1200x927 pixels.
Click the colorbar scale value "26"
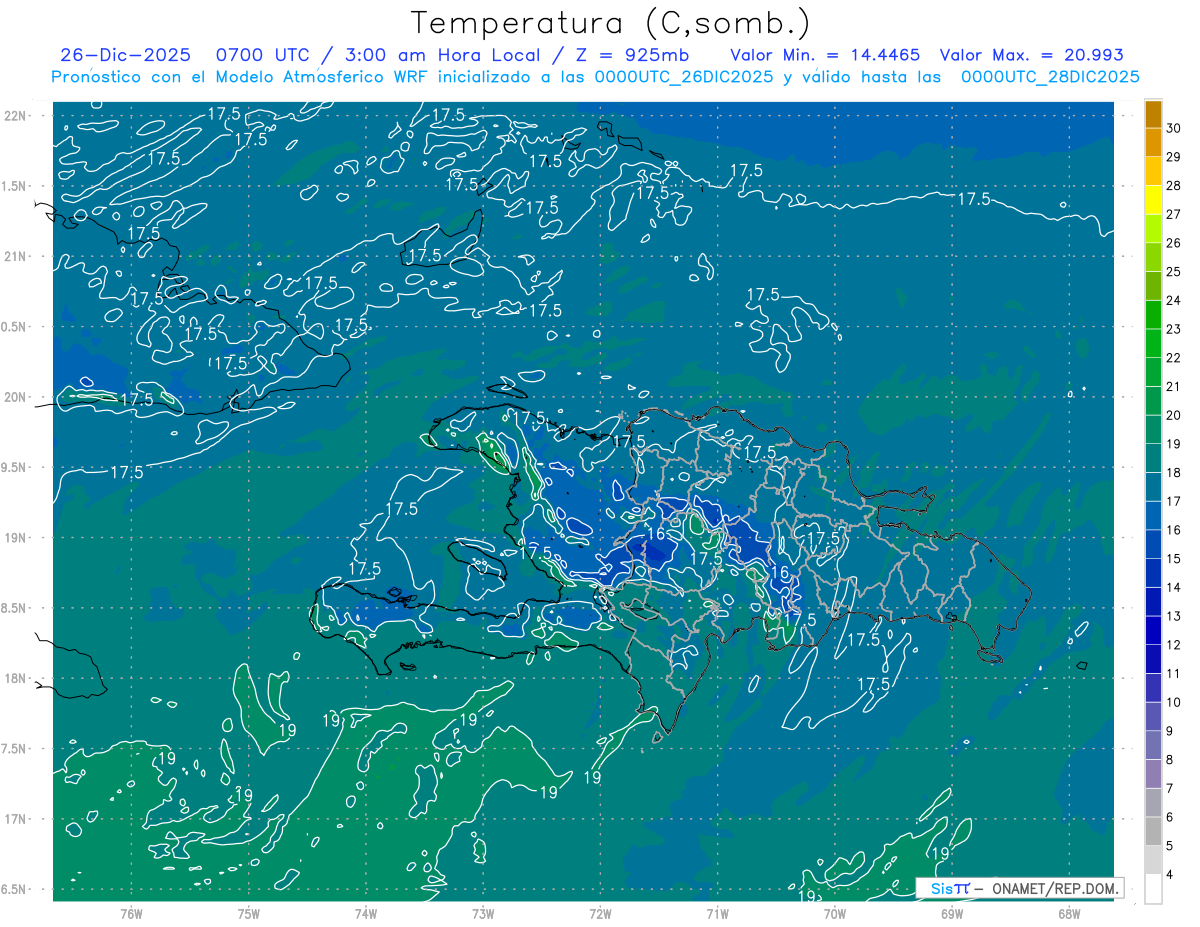click(1174, 243)
